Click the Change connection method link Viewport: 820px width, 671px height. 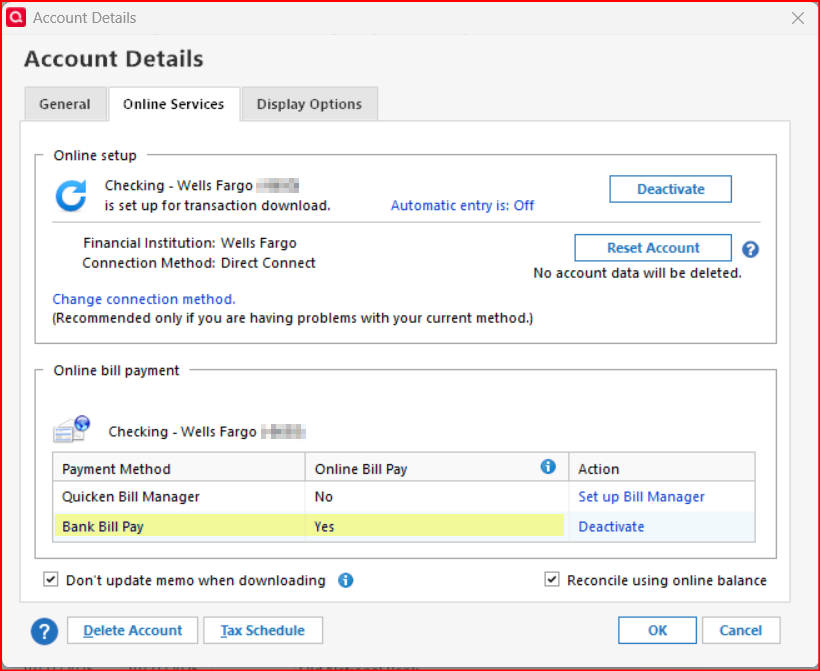144,299
